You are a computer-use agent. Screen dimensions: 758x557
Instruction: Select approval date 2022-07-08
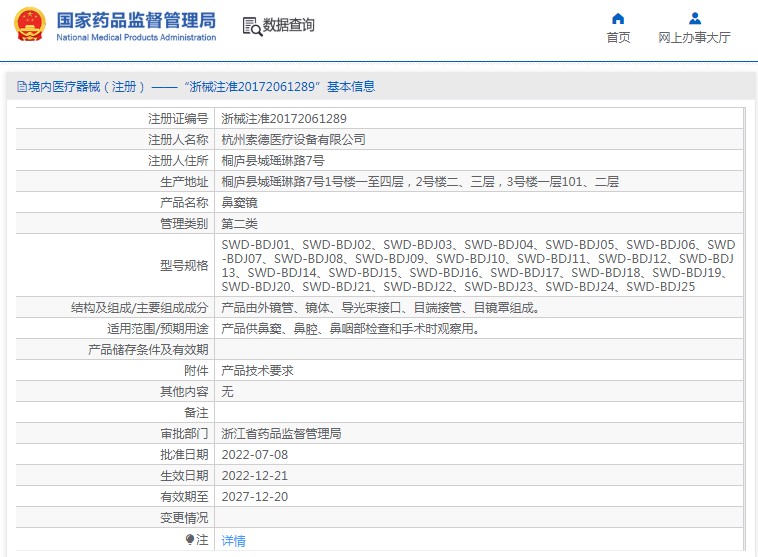[x=255, y=455]
